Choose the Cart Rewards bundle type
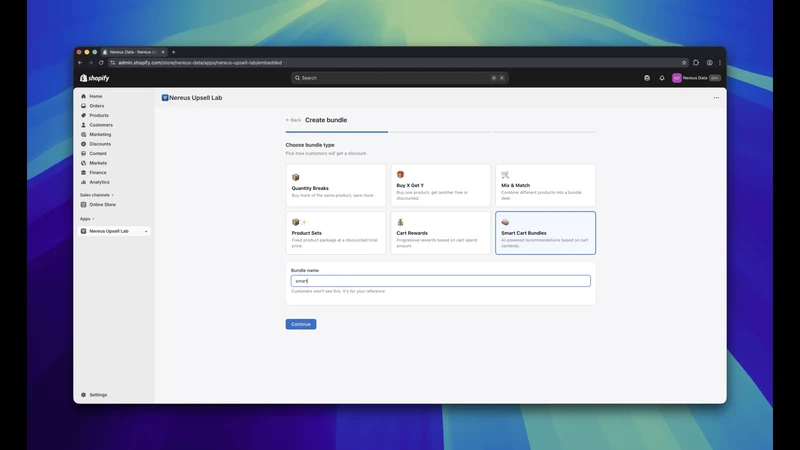 pos(440,233)
